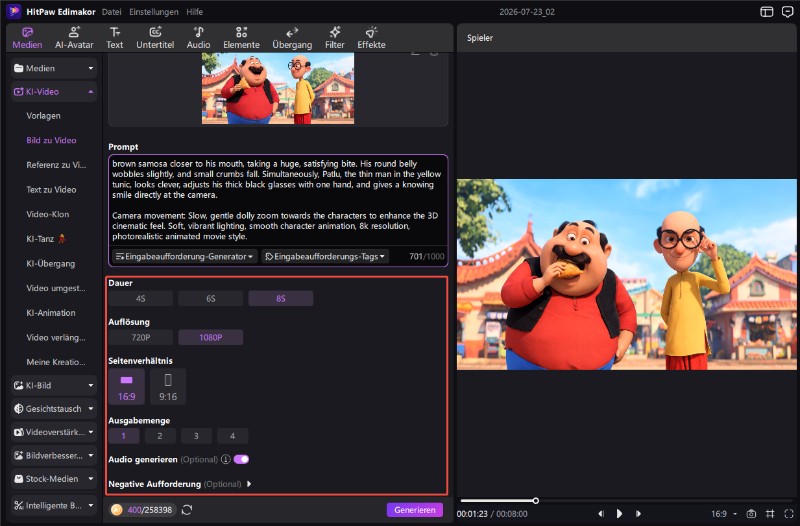Set Ausgabemenge to 2
The width and height of the screenshot is (800, 526).
pos(160,436)
